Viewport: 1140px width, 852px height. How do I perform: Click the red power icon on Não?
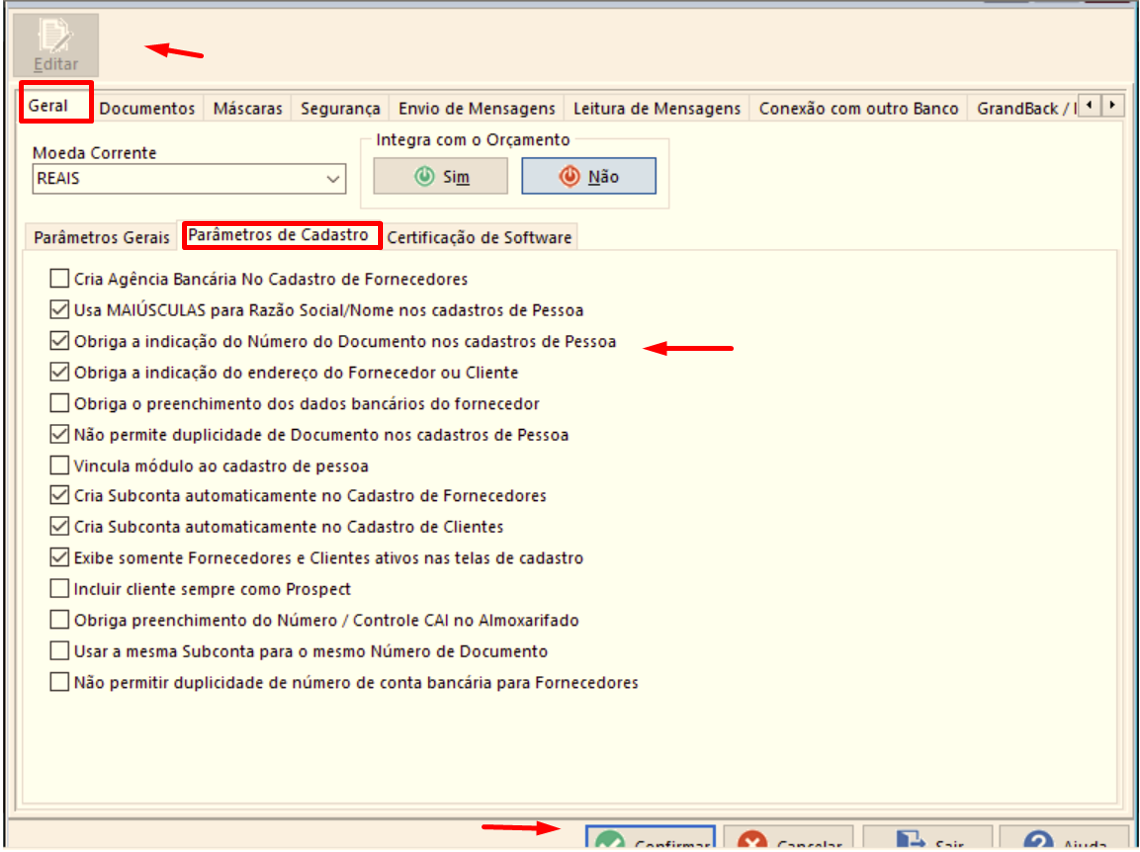[569, 177]
